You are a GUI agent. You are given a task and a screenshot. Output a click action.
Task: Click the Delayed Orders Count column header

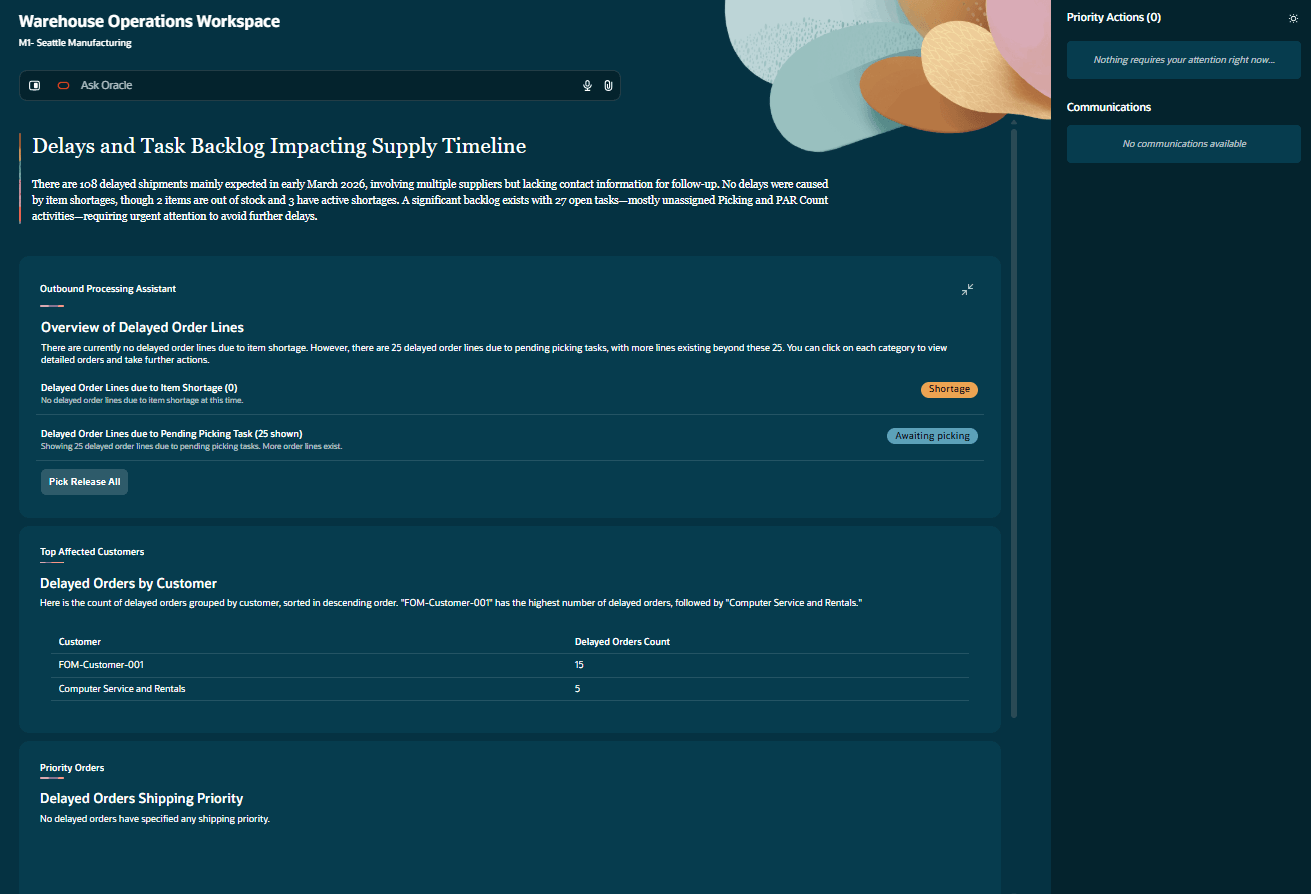(622, 642)
